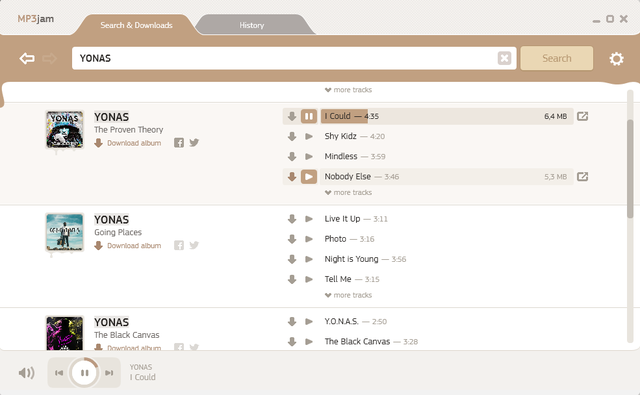Pause playback in the bottom player

(84, 373)
